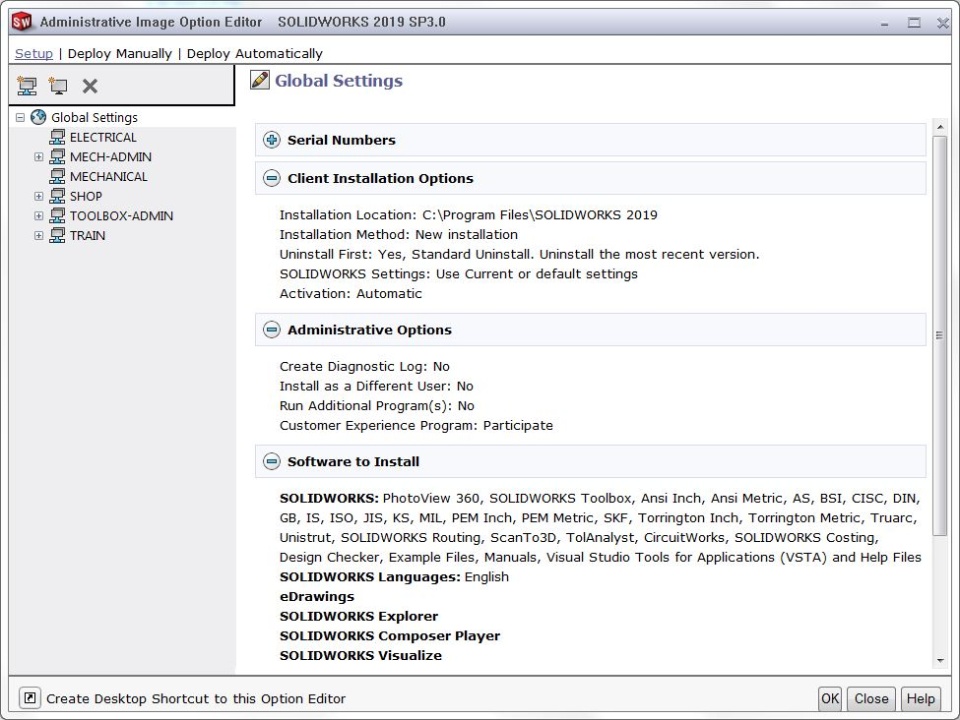This screenshot has height=720, width=960.
Task: Click the MECHANICAL group computer icon
Action: [x=57, y=176]
